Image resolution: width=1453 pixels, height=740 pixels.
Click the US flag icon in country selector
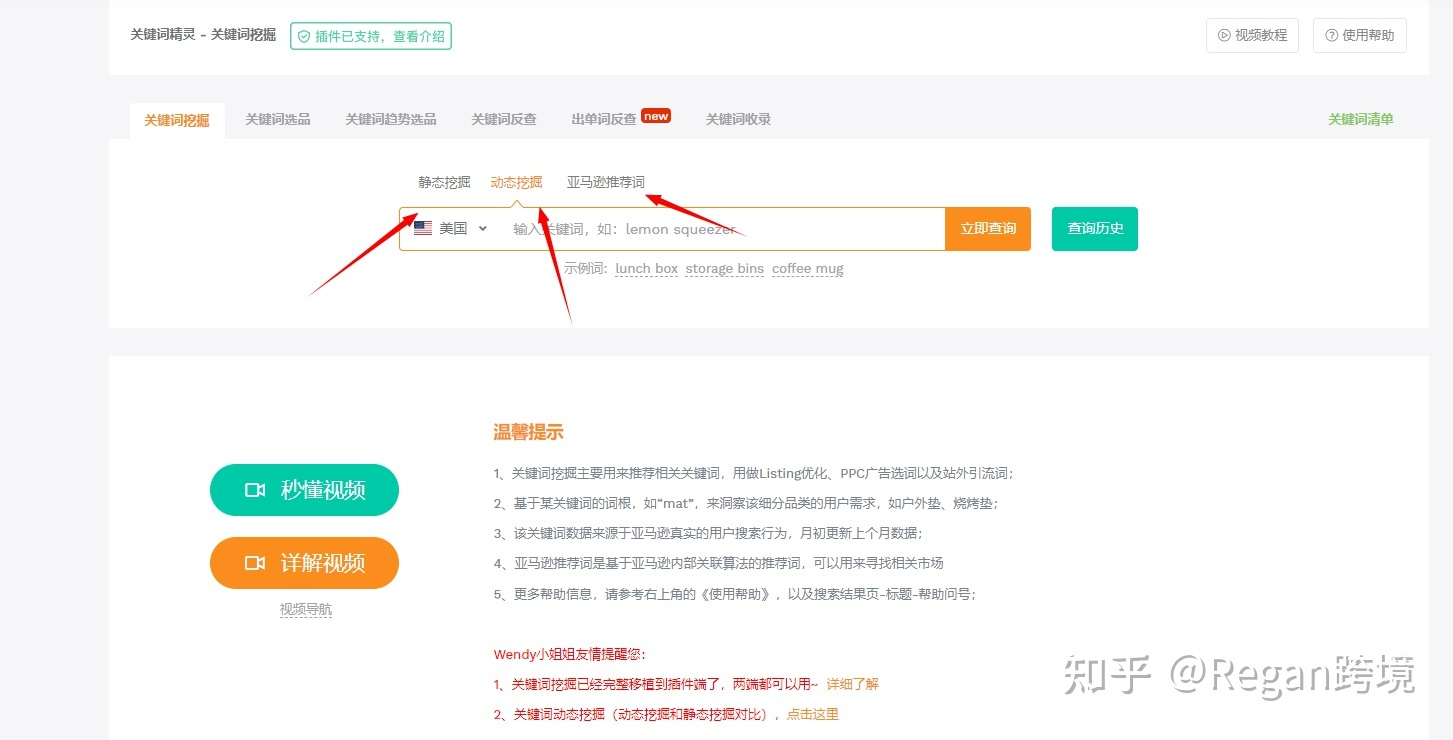pyautogui.click(x=422, y=228)
